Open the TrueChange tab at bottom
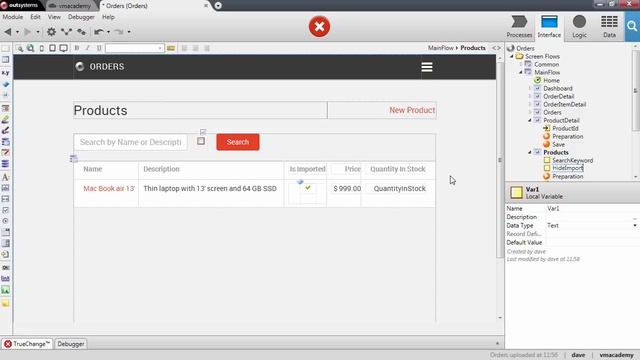The height and width of the screenshot is (360, 640). pyautogui.click(x=27, y=344)
